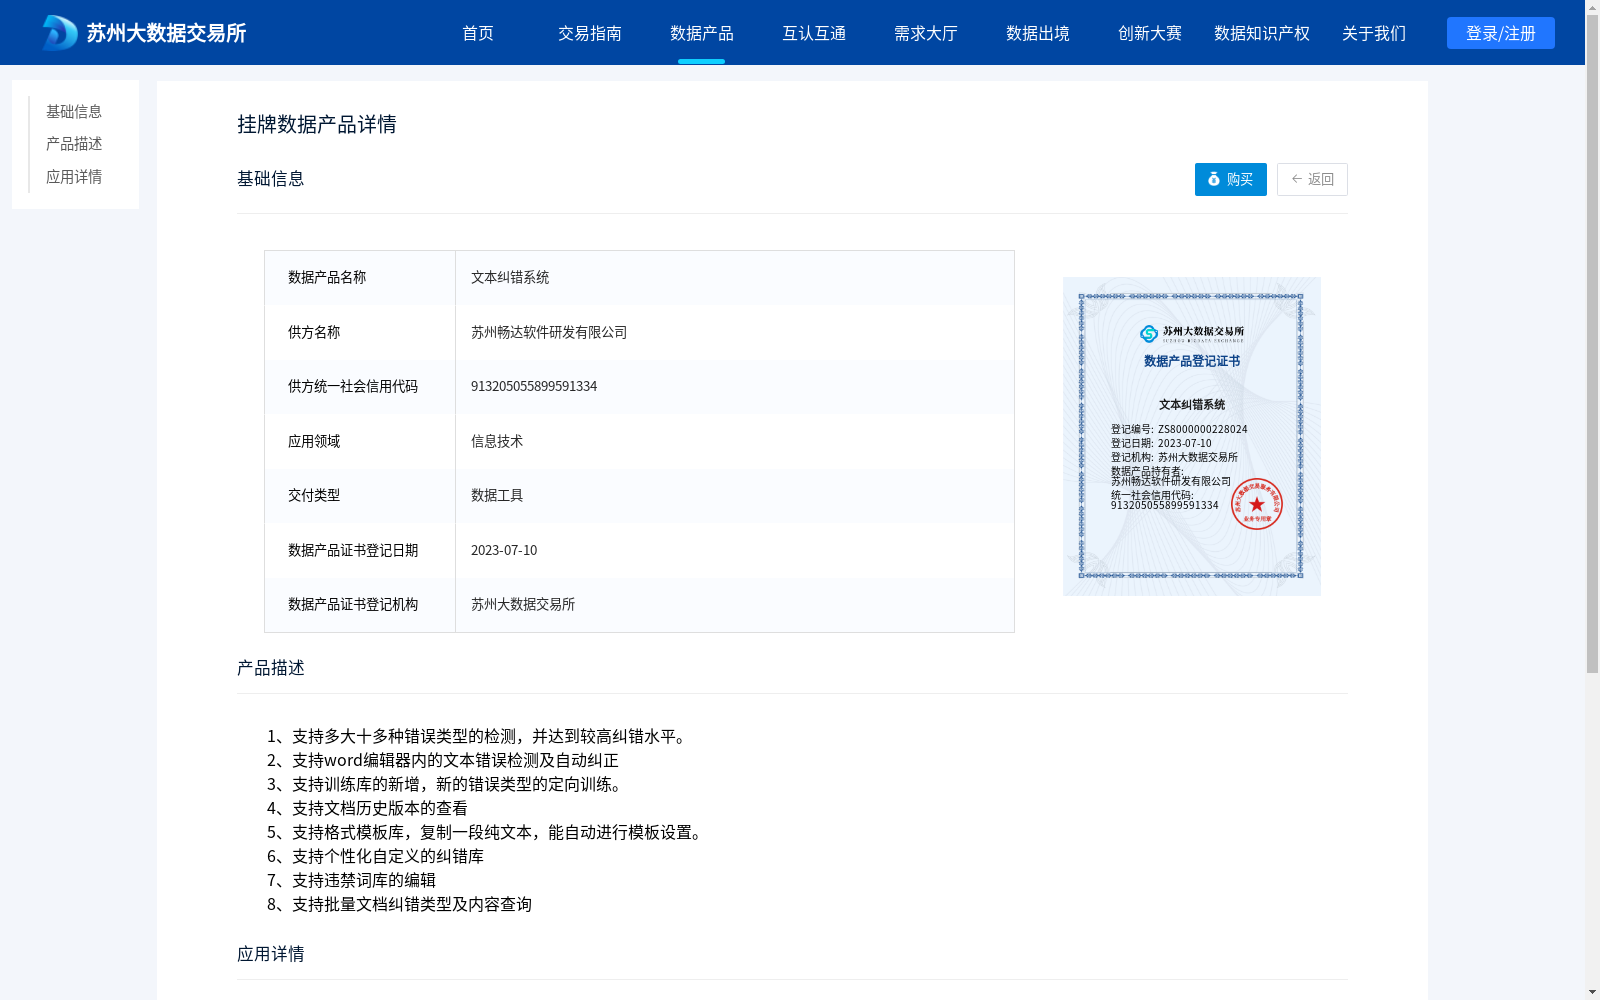
Task: Click the 数据产品证书登记日期 label cell
Action: point(360,550)
